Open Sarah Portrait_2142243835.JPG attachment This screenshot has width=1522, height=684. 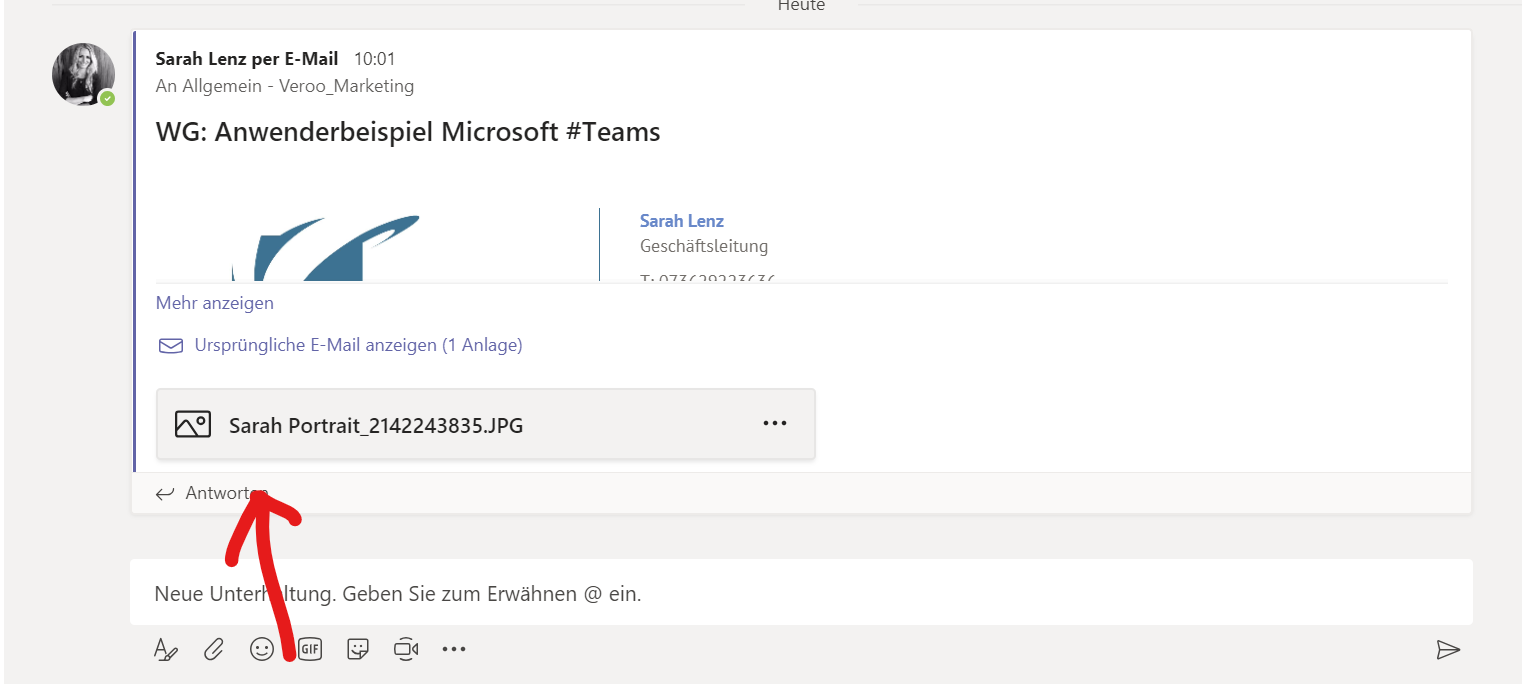point(376,426)
